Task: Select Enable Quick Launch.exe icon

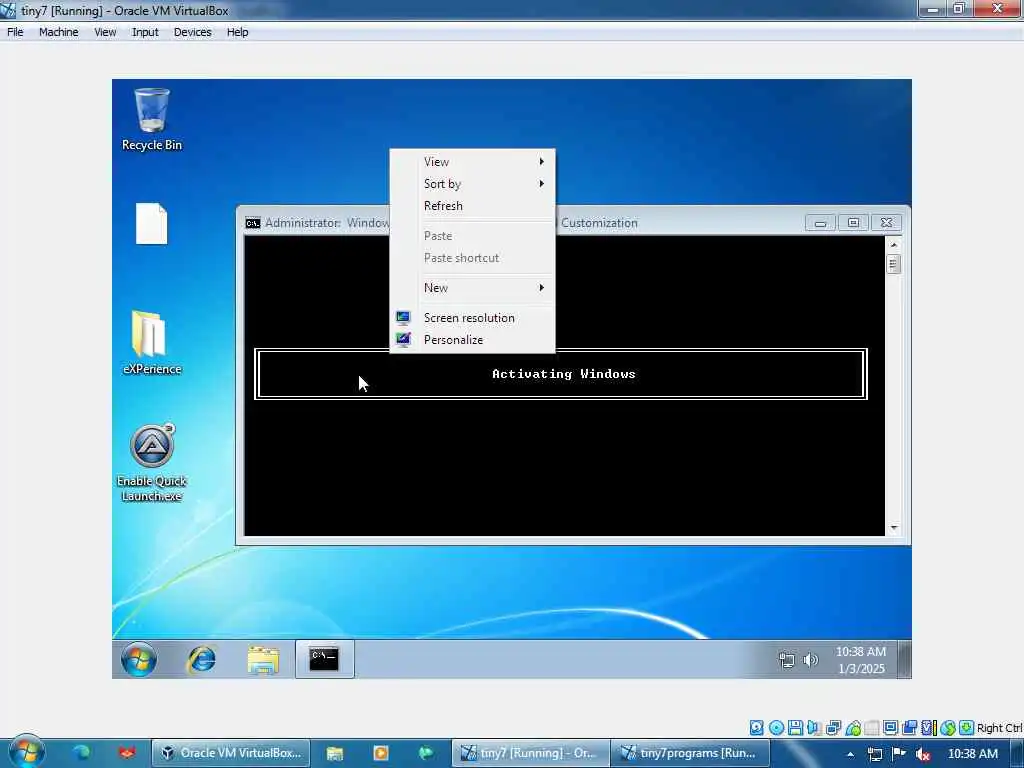Action: (x=152, y=463)
